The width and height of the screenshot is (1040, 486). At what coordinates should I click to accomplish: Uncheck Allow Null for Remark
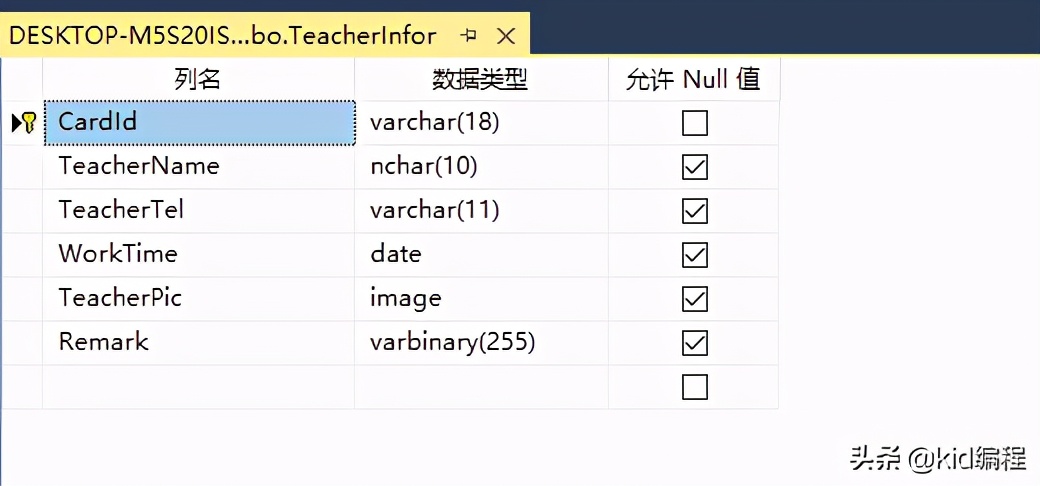click(x=694, y=343)
